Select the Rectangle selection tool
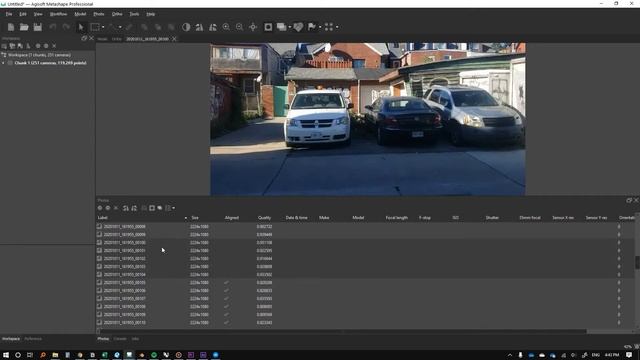Viewport: 640px width, 360px height. click(95, 27)
